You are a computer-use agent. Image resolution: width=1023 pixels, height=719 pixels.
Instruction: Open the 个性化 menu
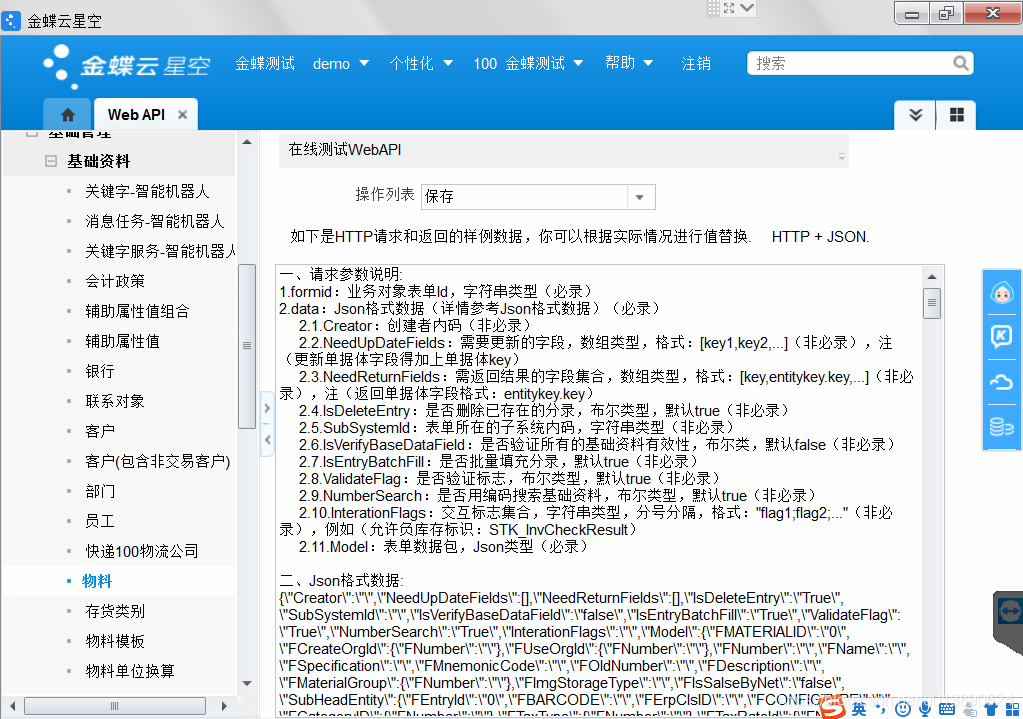[x=421, y=63]
